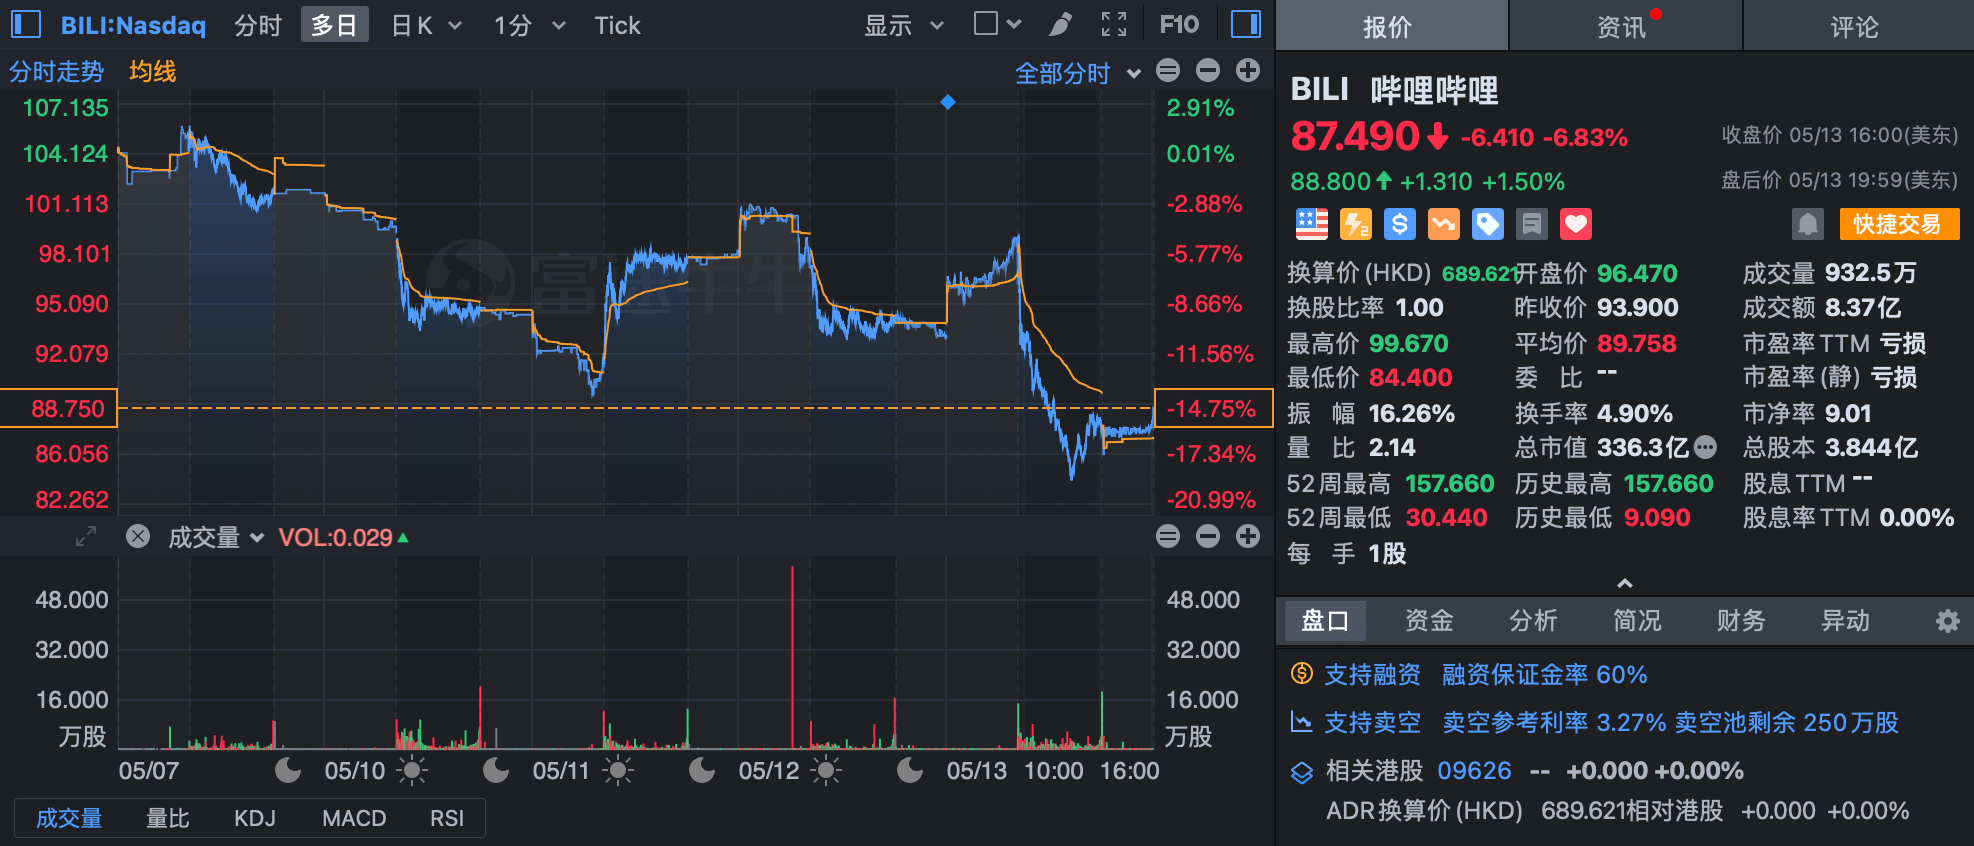The height and width of the screenshot is (846, 1974).
Task: Click the US flag market icon
Action: coord(1312,224)
